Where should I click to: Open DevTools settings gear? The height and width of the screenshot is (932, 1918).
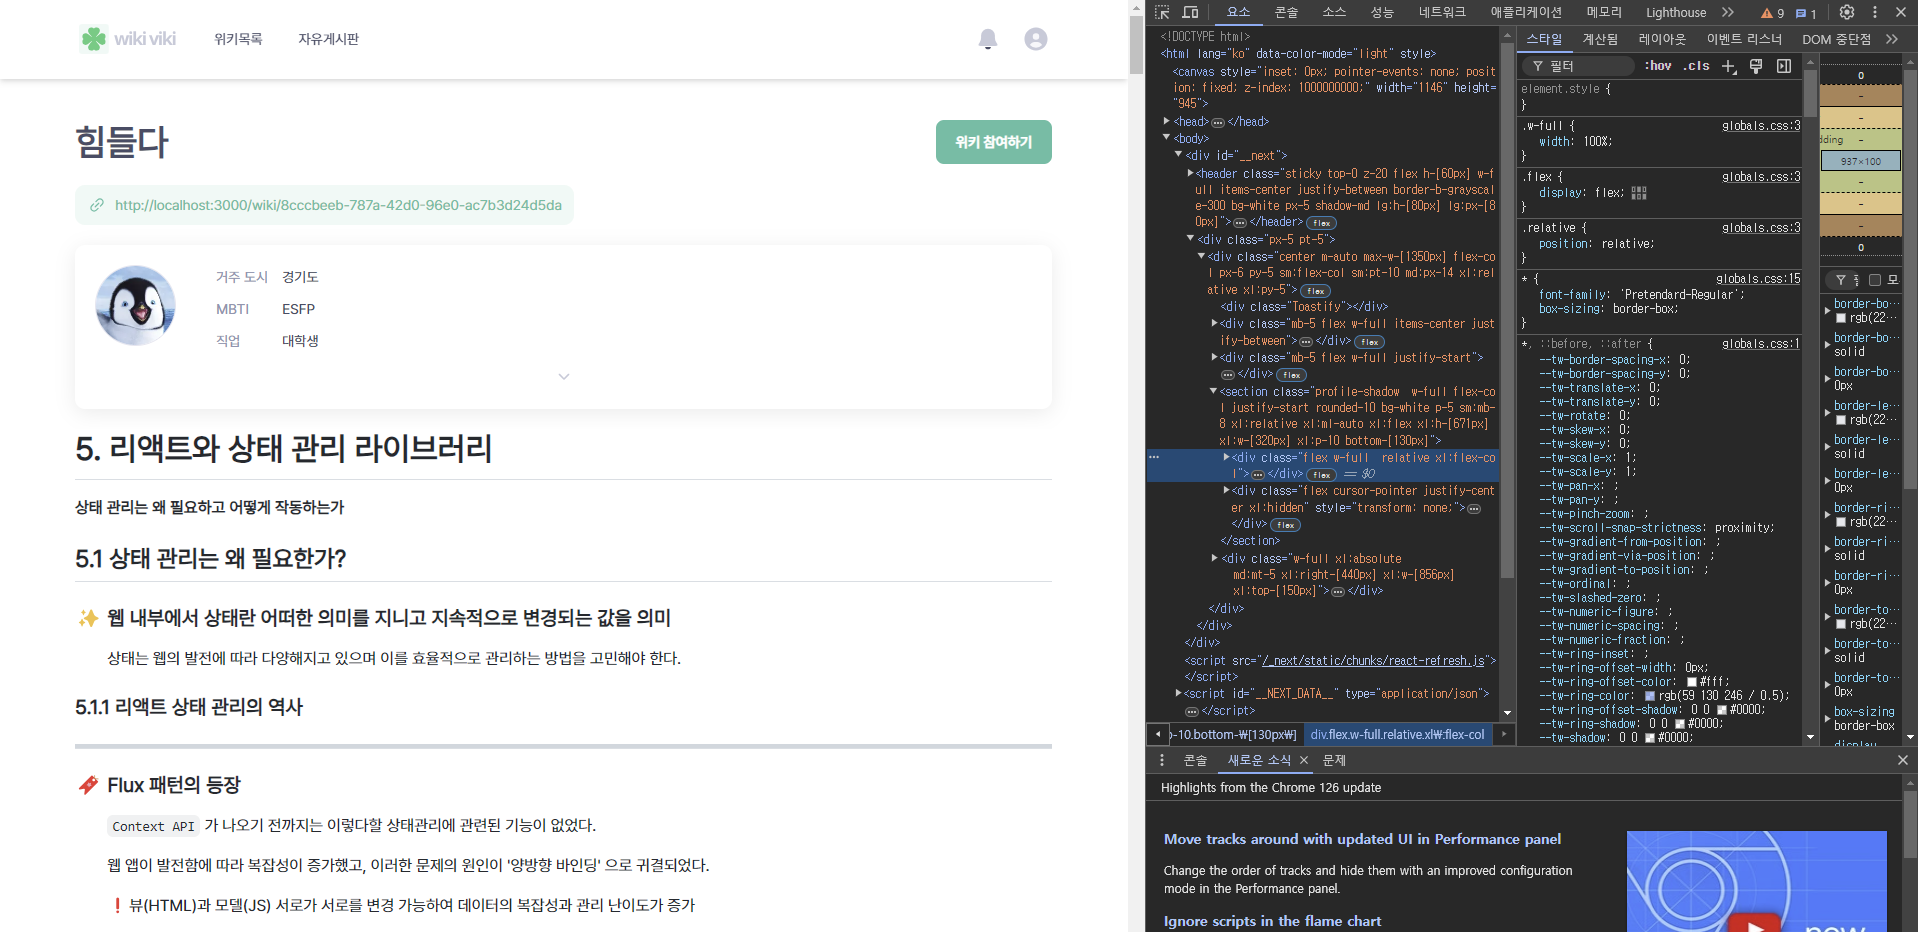pyautogui.click(x=1847, y=12)
